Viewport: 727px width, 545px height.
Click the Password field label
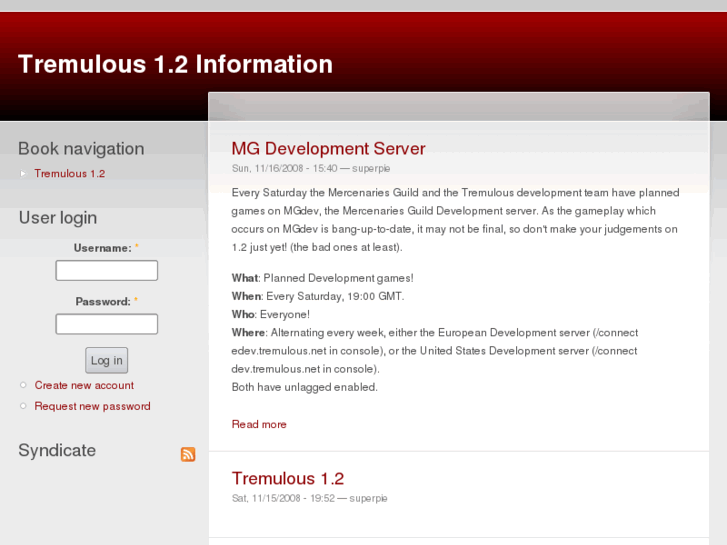coord(103,302)
